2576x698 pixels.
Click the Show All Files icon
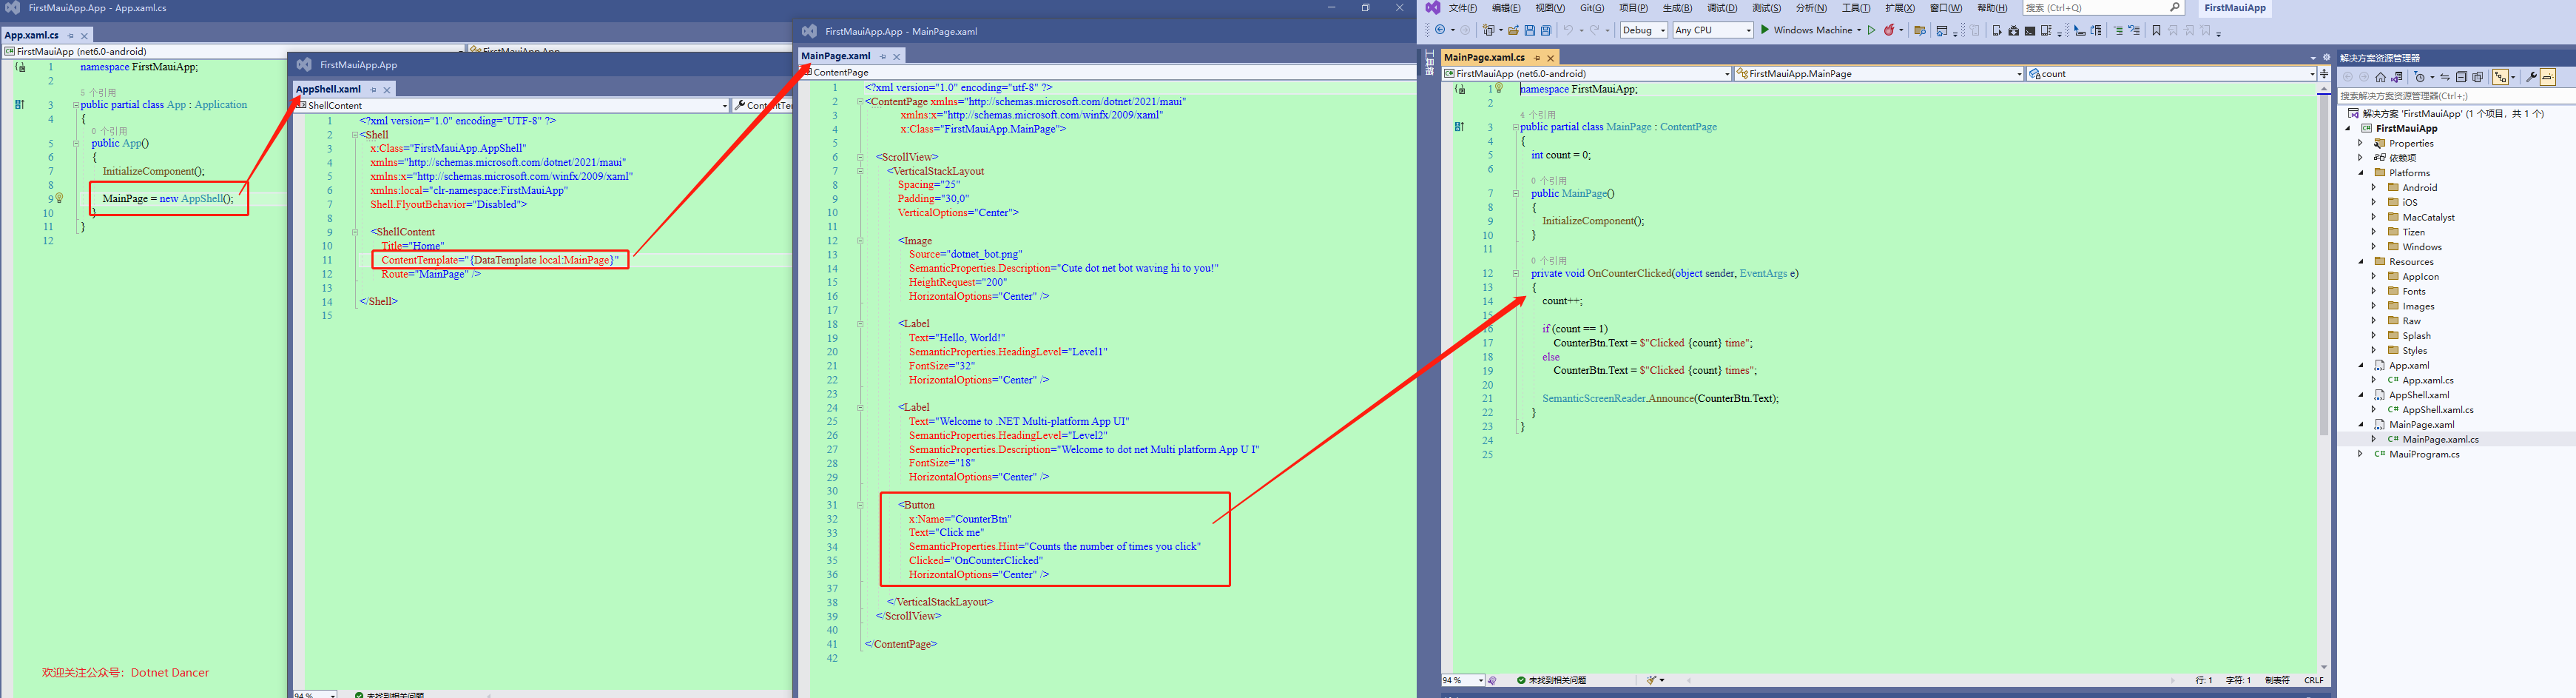click(x=2478, y=77)
